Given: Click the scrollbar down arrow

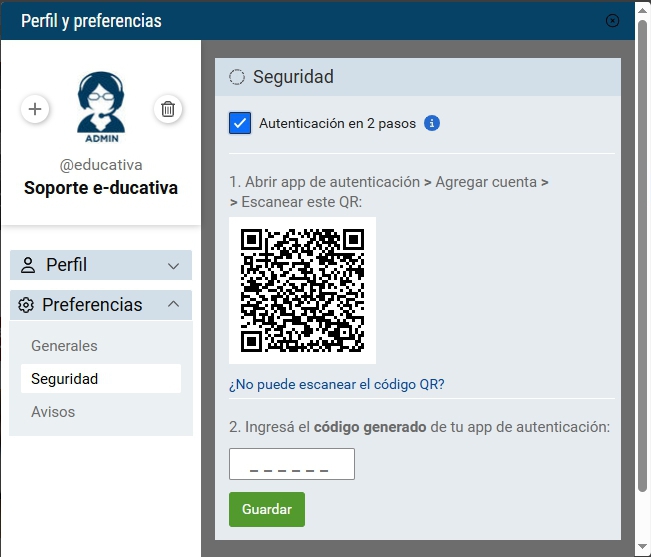Looking at the screenshot, I should [642, 547].
